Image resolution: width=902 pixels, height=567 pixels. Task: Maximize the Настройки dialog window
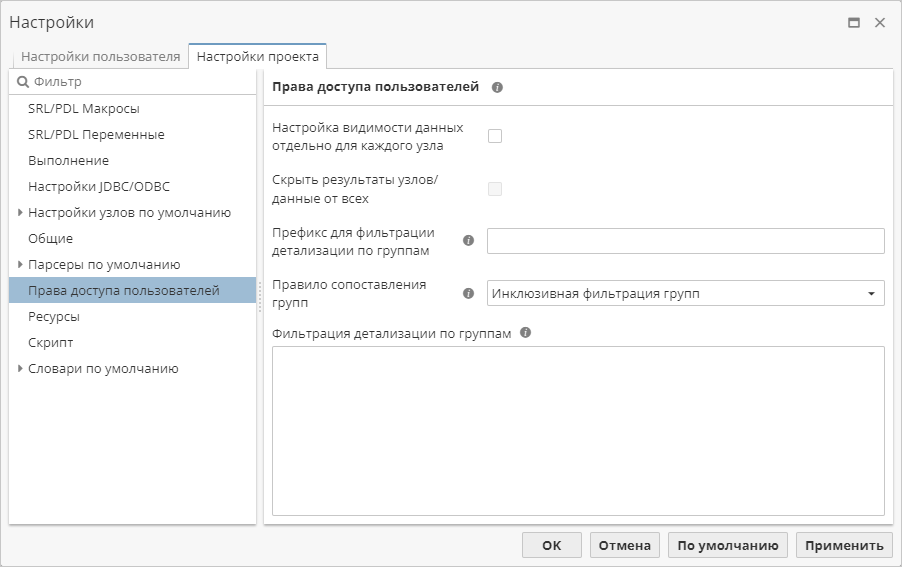pyautogui.click(x=854, y=22)
